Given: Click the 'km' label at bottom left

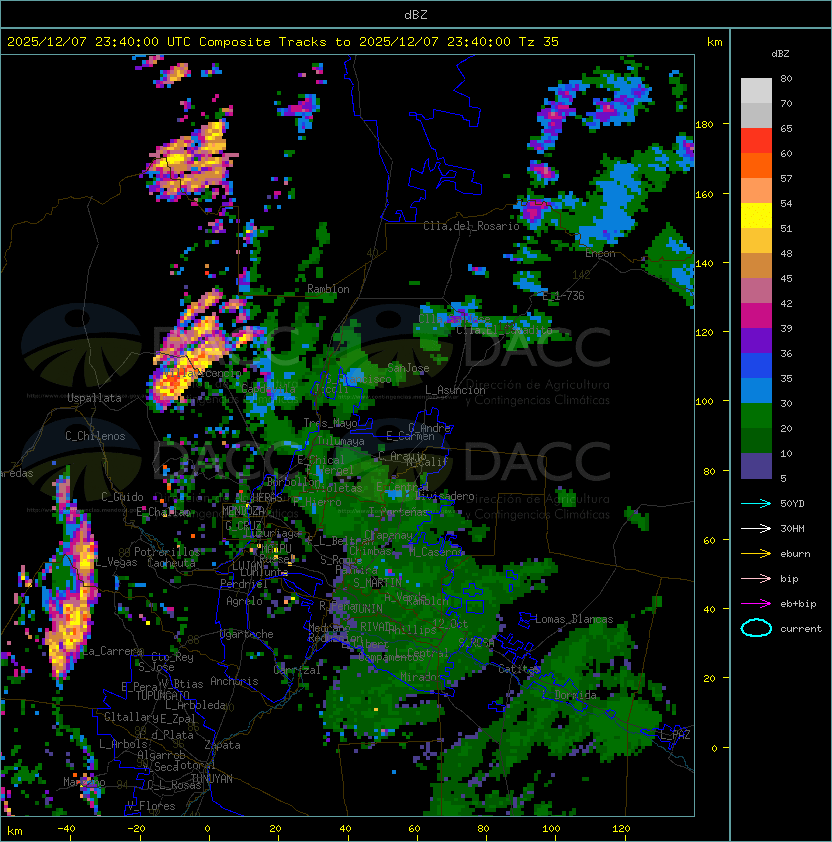Looking at the screenshot, I should coord(15,831).
